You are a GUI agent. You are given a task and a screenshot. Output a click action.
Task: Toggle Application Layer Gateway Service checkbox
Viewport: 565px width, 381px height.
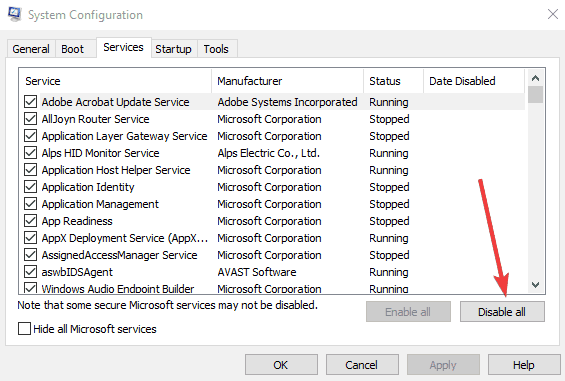(30, 136)
